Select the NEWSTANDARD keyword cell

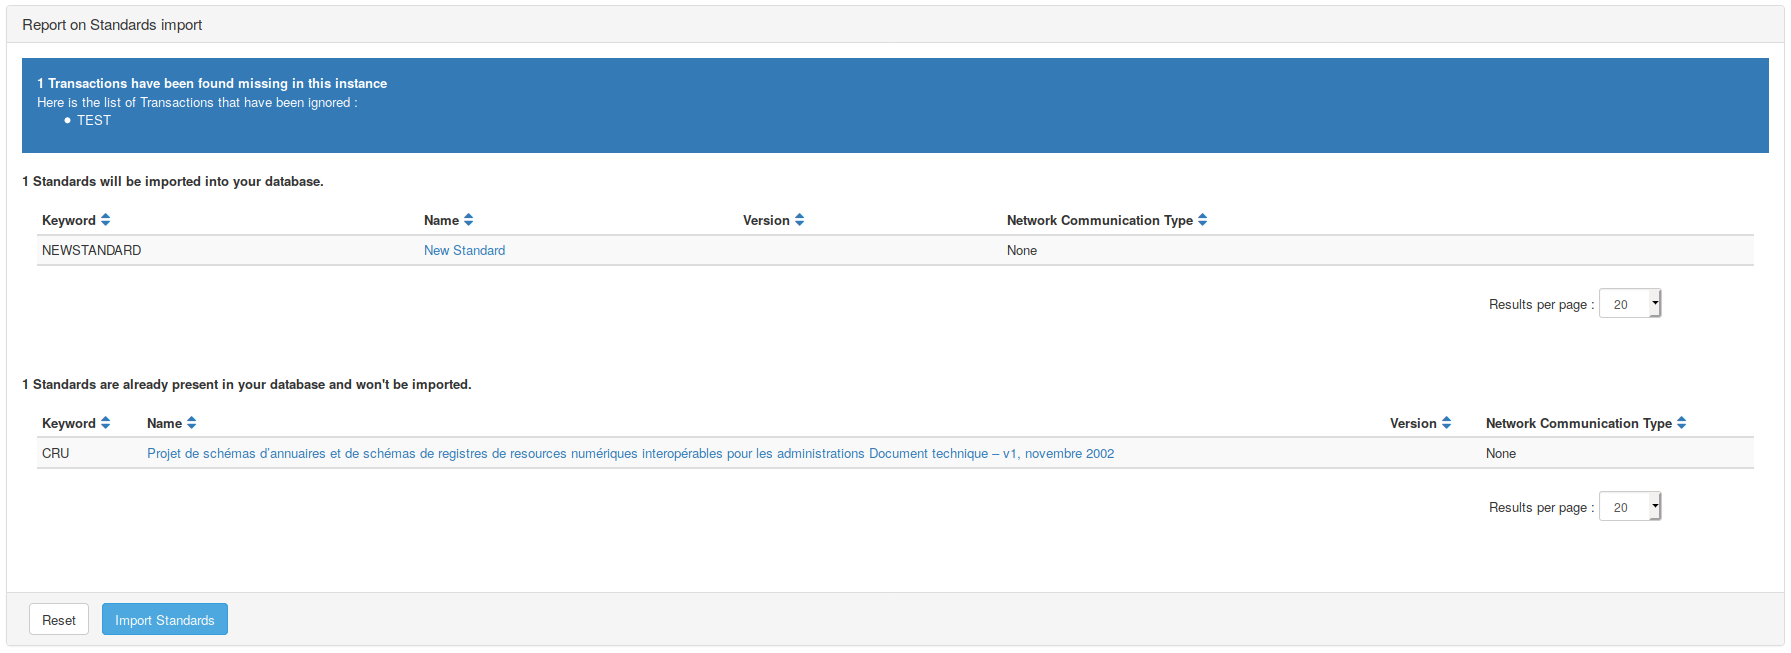(x=91, y=251)
